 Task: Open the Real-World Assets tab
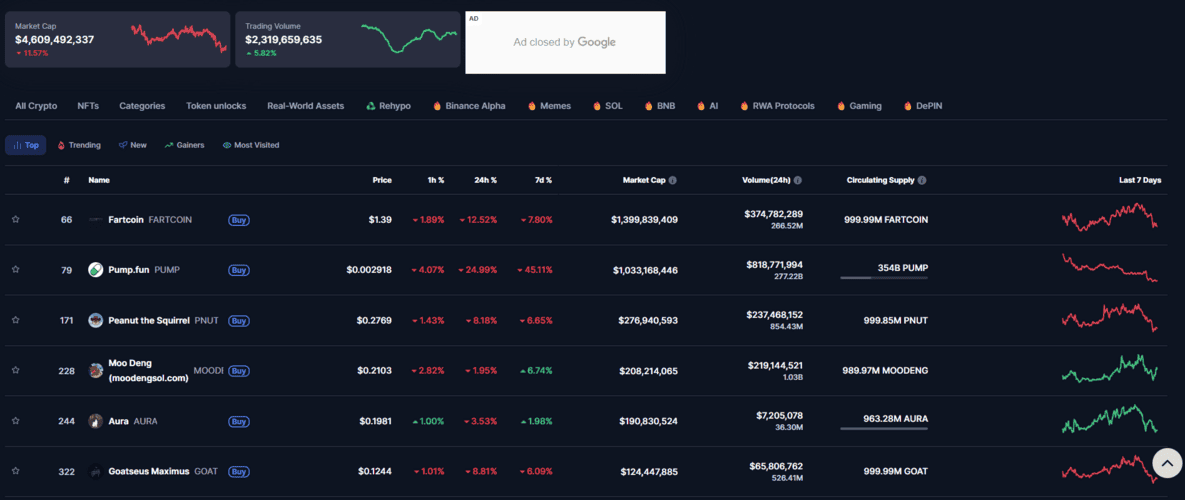pyautogui.click(x=305, y=106)
